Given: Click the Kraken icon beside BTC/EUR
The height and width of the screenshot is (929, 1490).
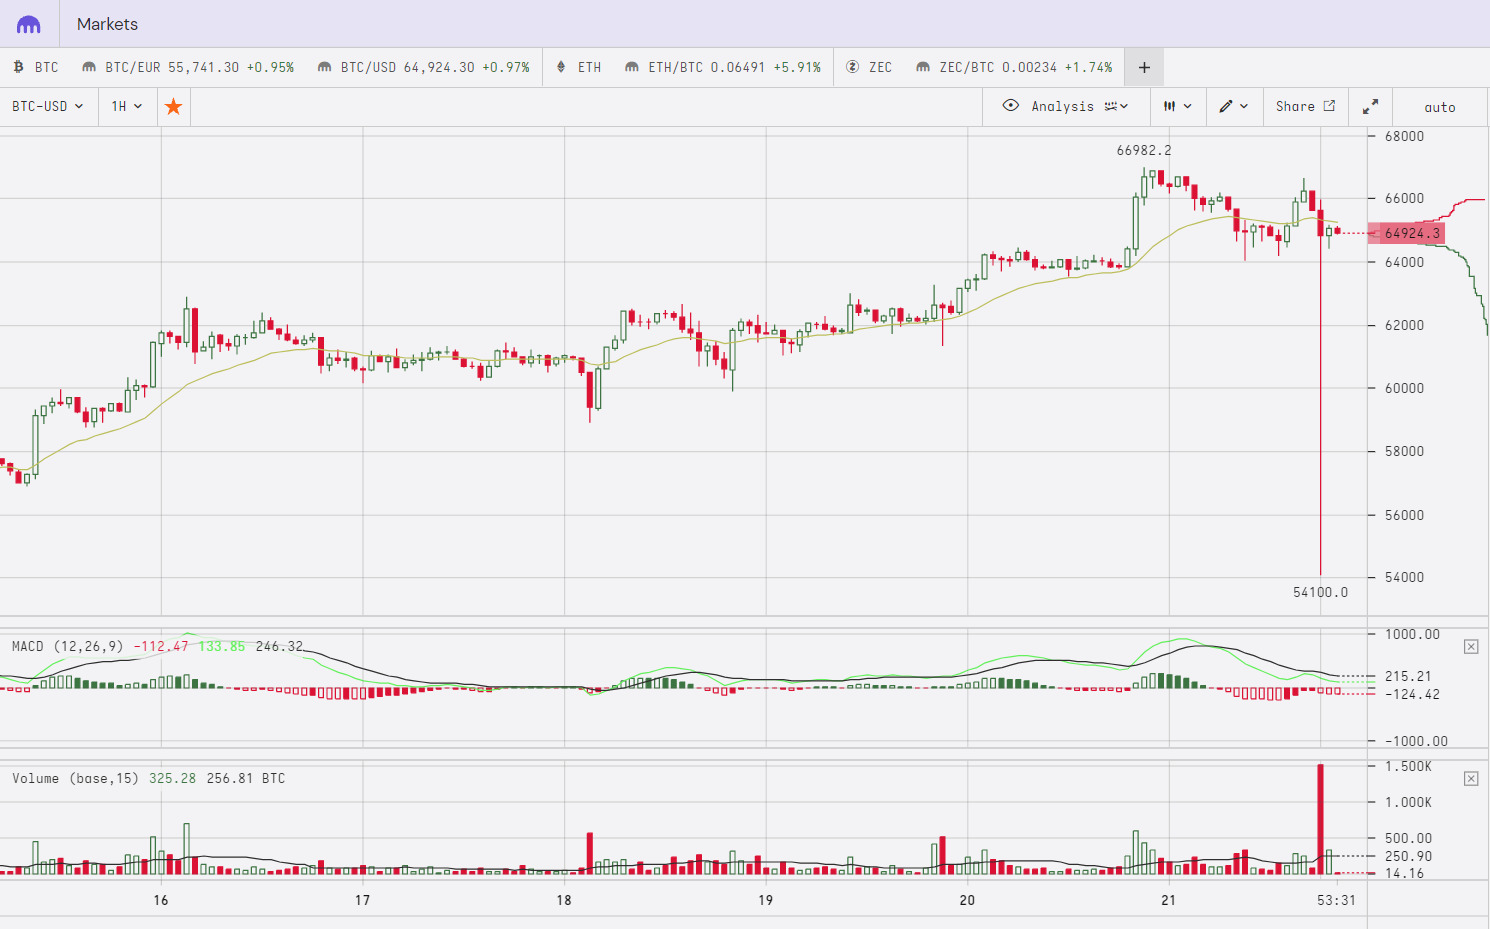Looking at the screenshot, I should point(89,67).
